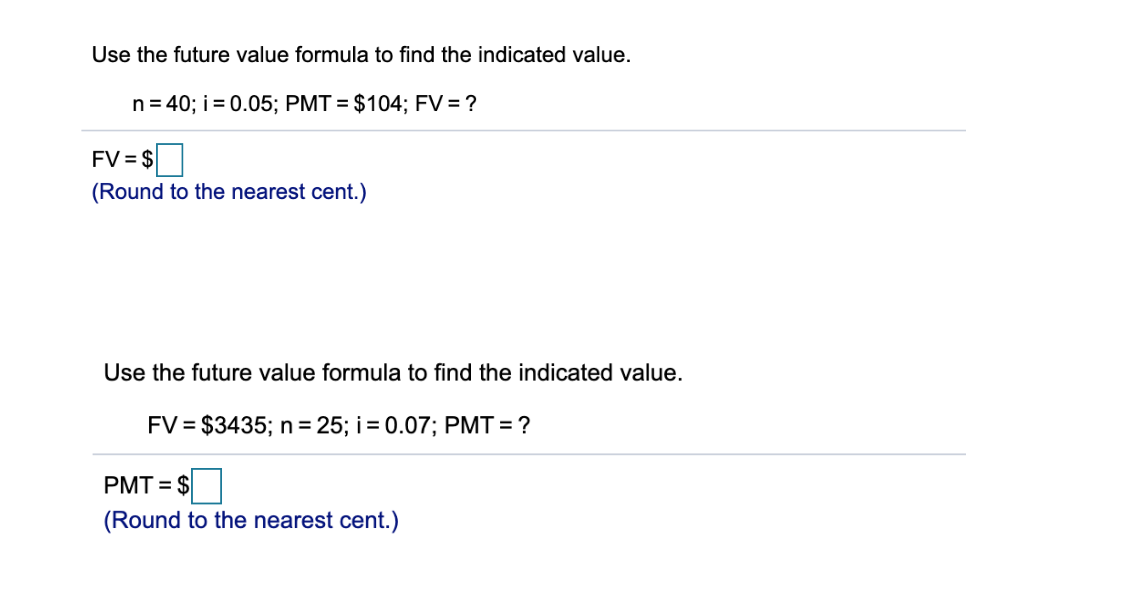Click the n = 25 value text
The image size is (1132, 590).
[313, 425]
